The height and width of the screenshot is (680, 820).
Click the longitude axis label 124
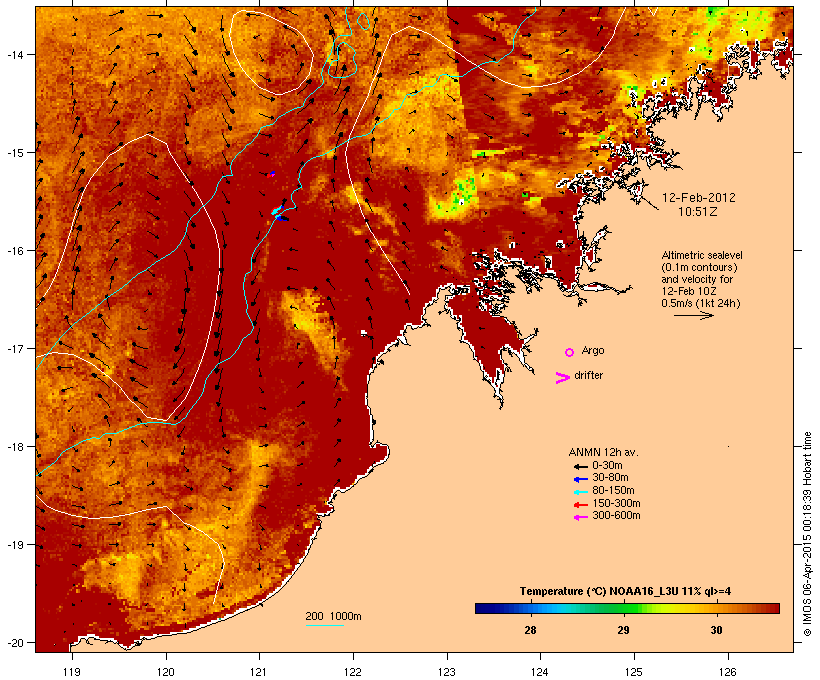coord(540,672)
